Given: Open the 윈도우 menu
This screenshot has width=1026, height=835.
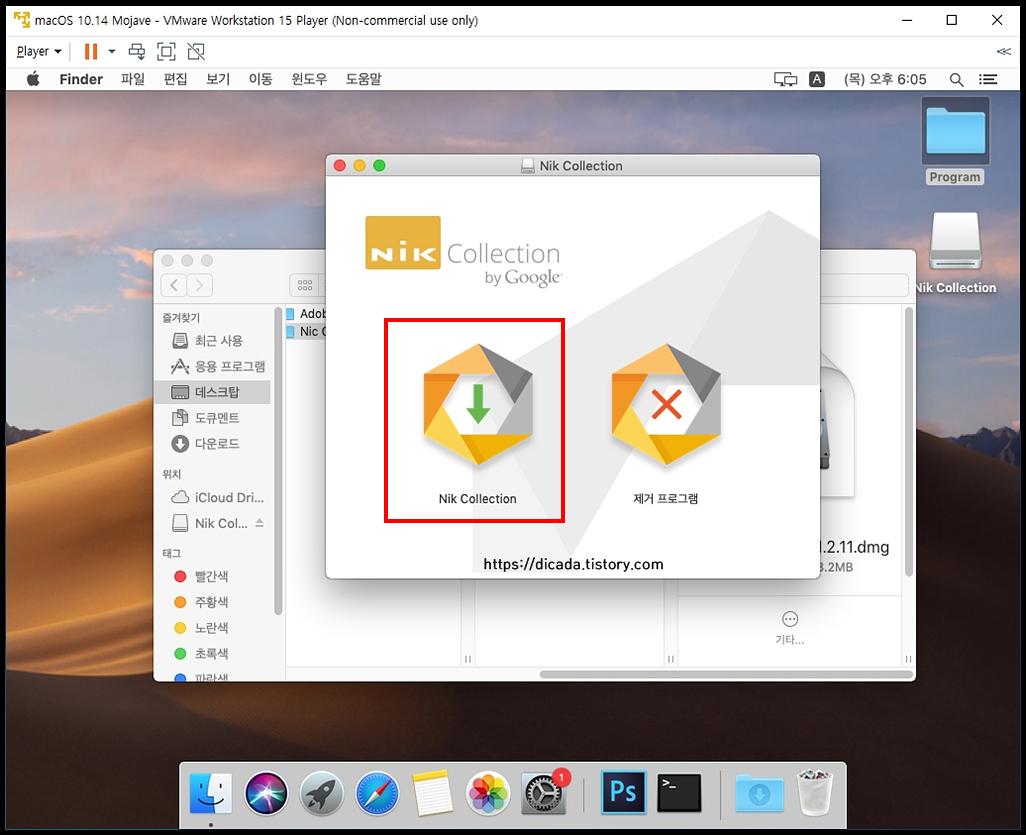Looking at the screenshot, I should [309, 79].
